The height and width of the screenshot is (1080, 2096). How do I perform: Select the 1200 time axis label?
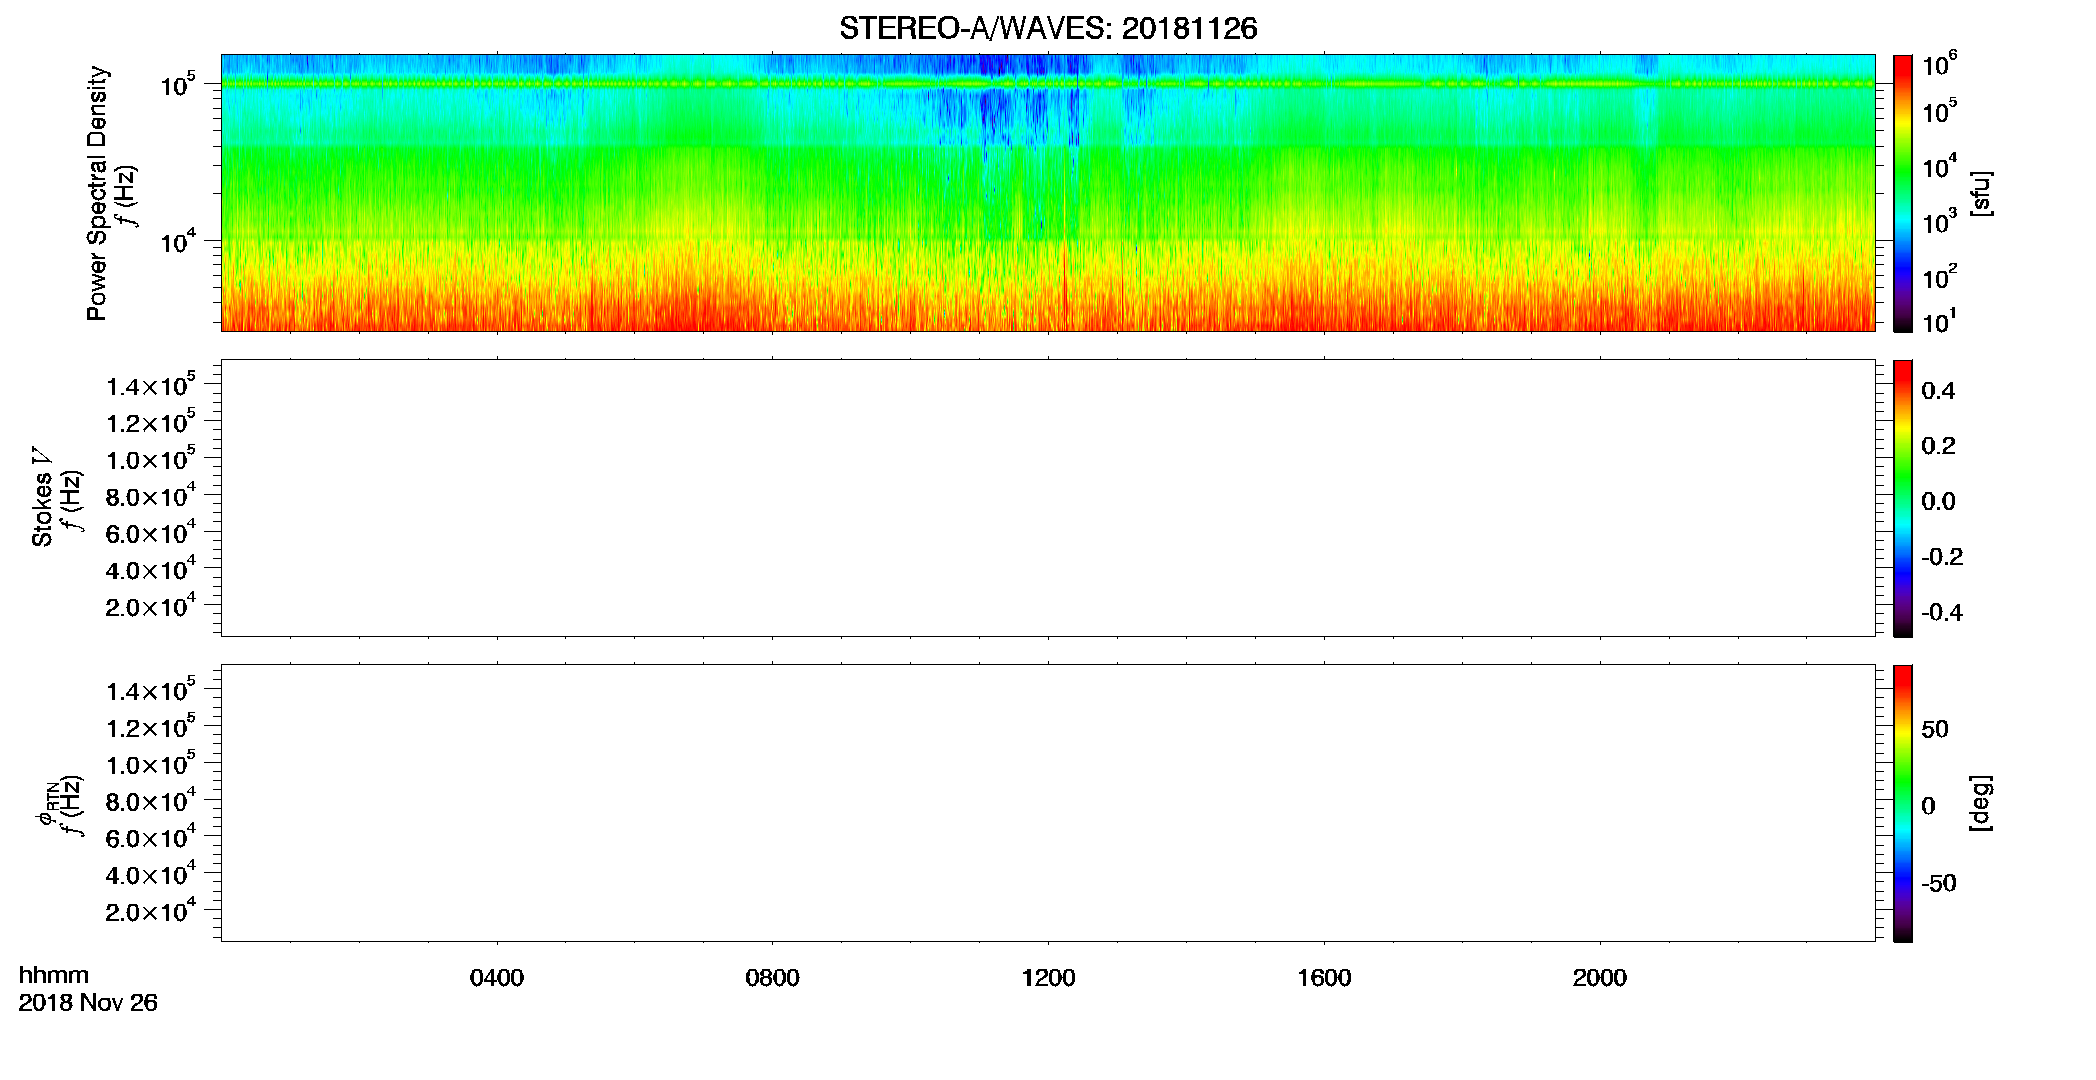1048,978
